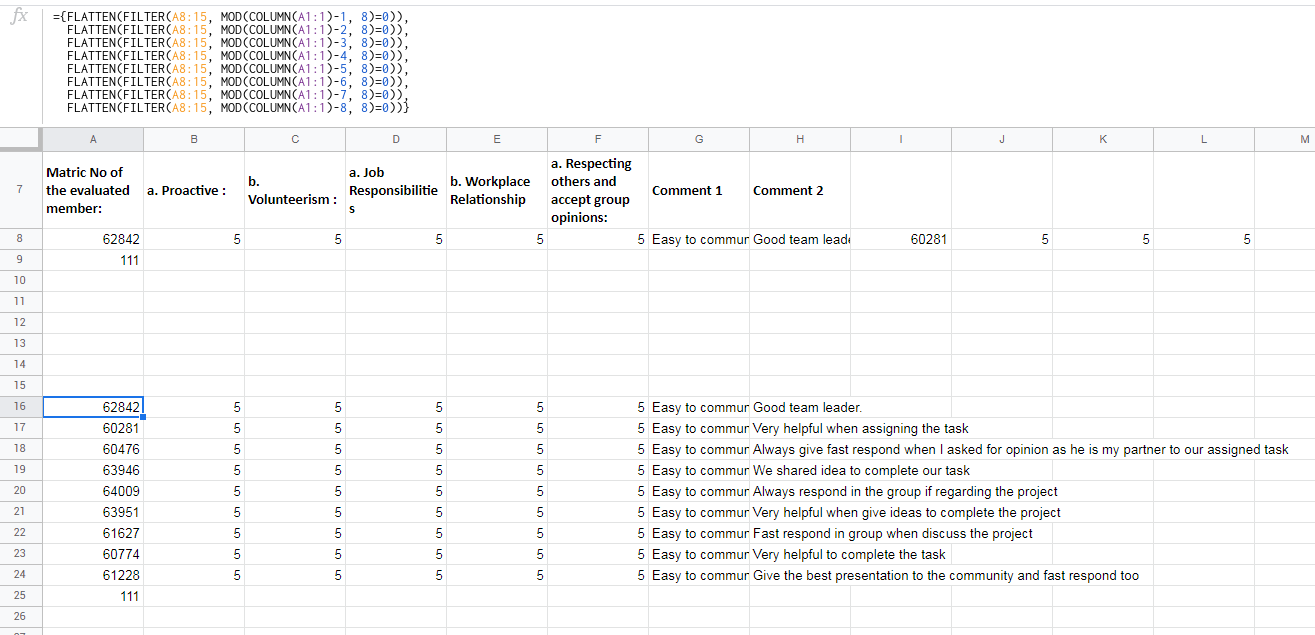The image size is (1315, 635).
Task: Click 'Very helpful when assigning the task' comment
Action: (x=860, y=428)
